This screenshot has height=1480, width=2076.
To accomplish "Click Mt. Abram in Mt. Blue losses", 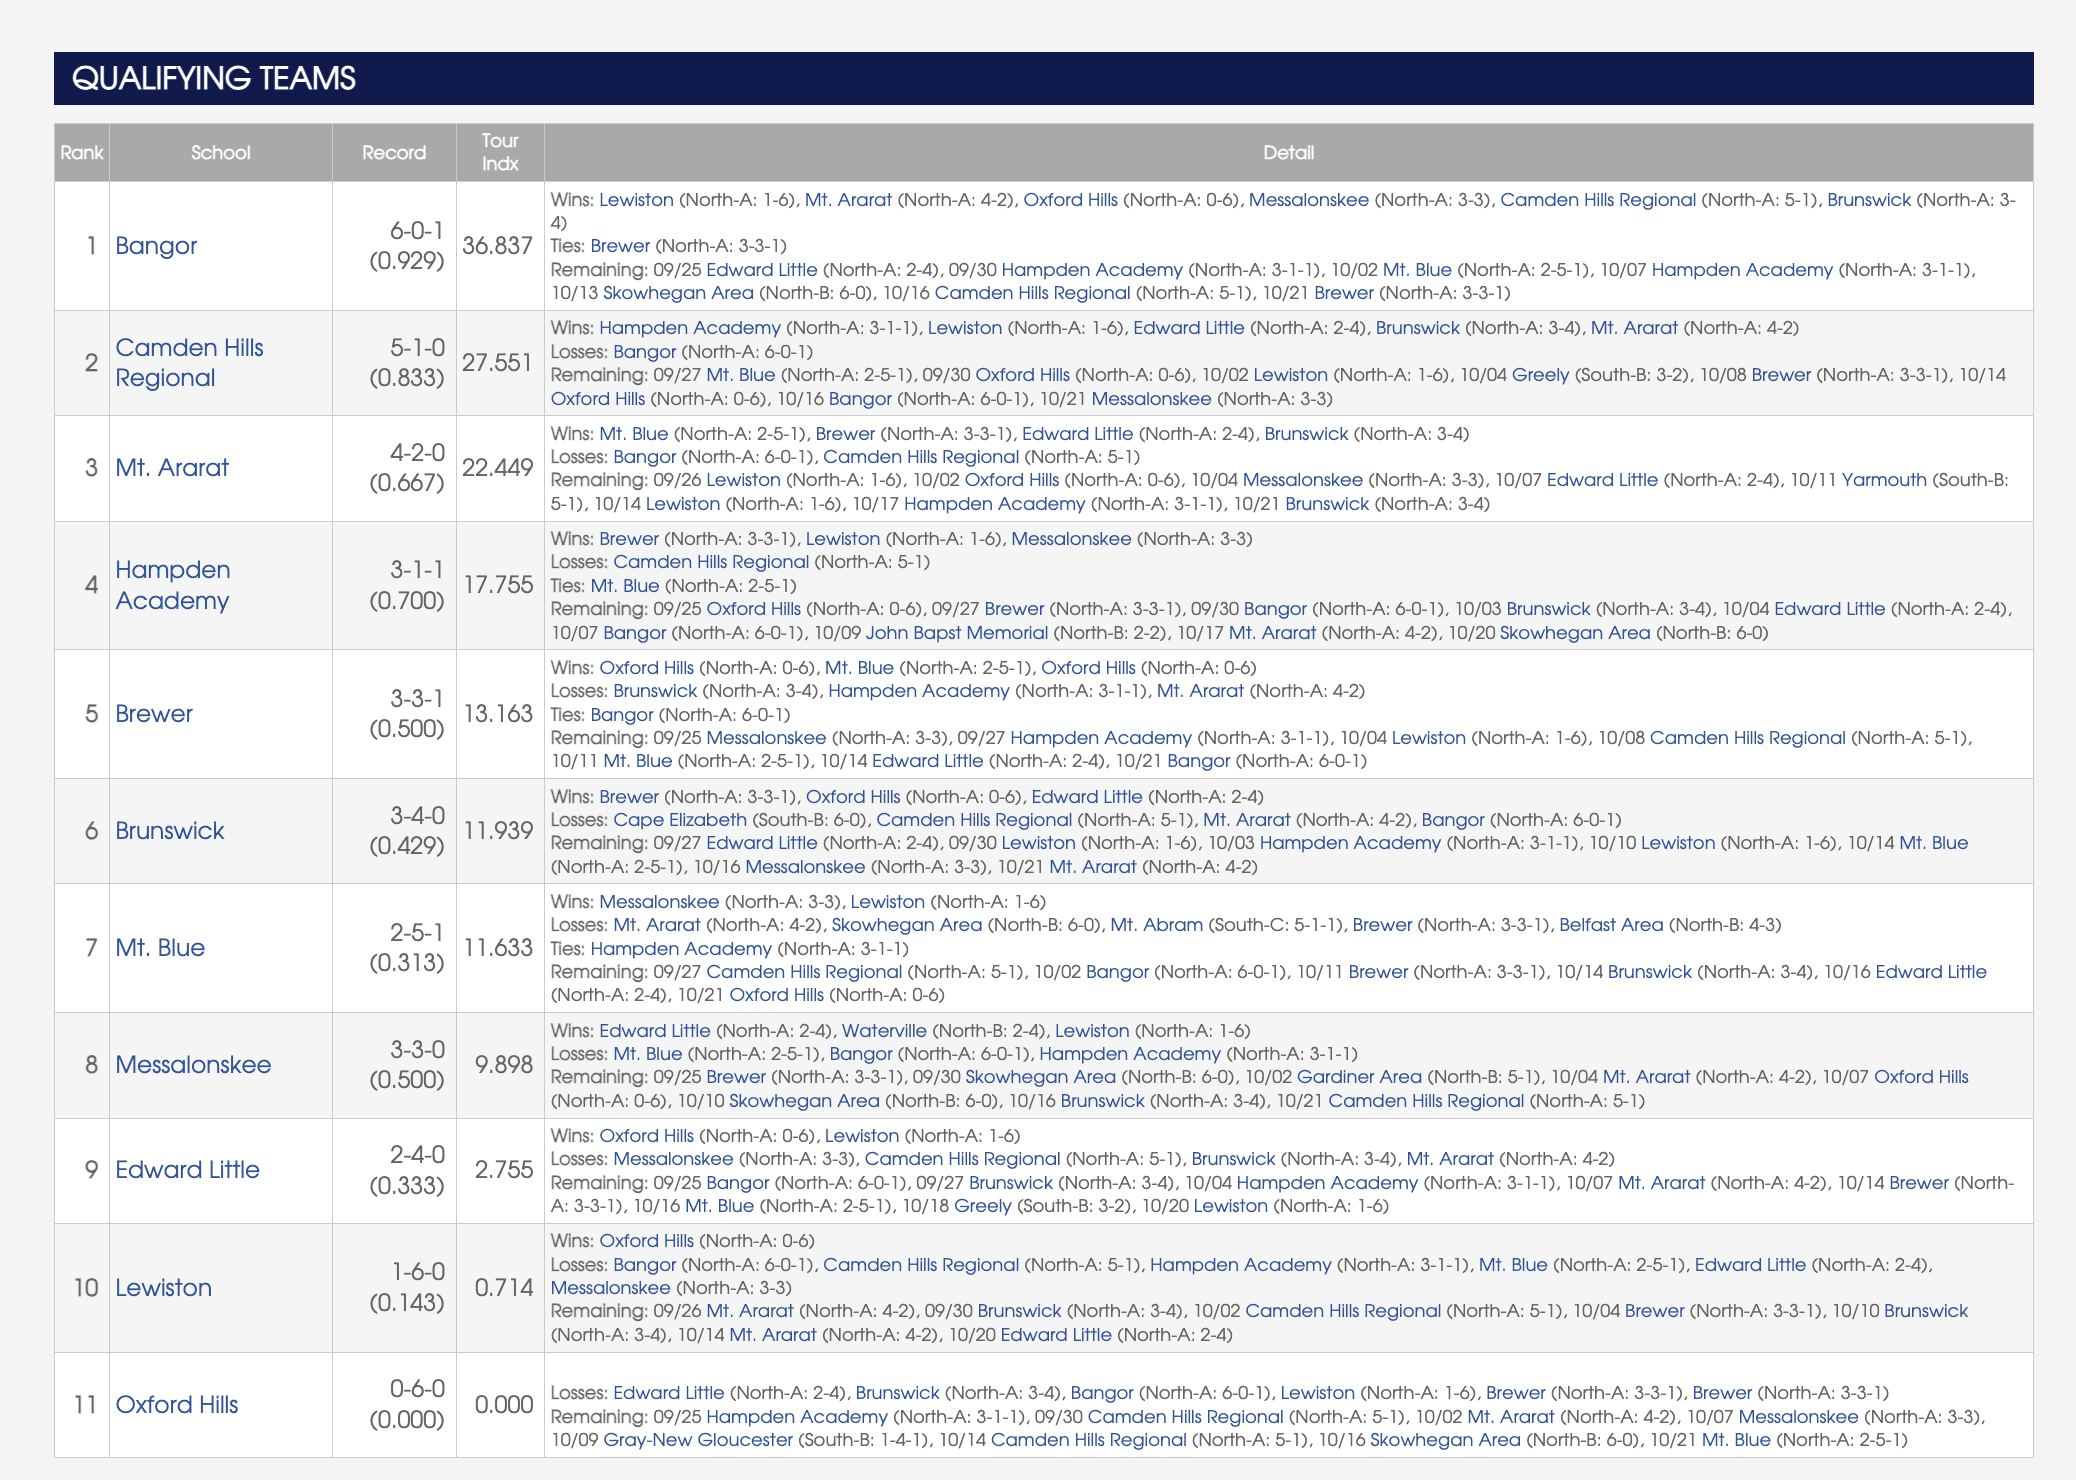I will pos(1157,925).
